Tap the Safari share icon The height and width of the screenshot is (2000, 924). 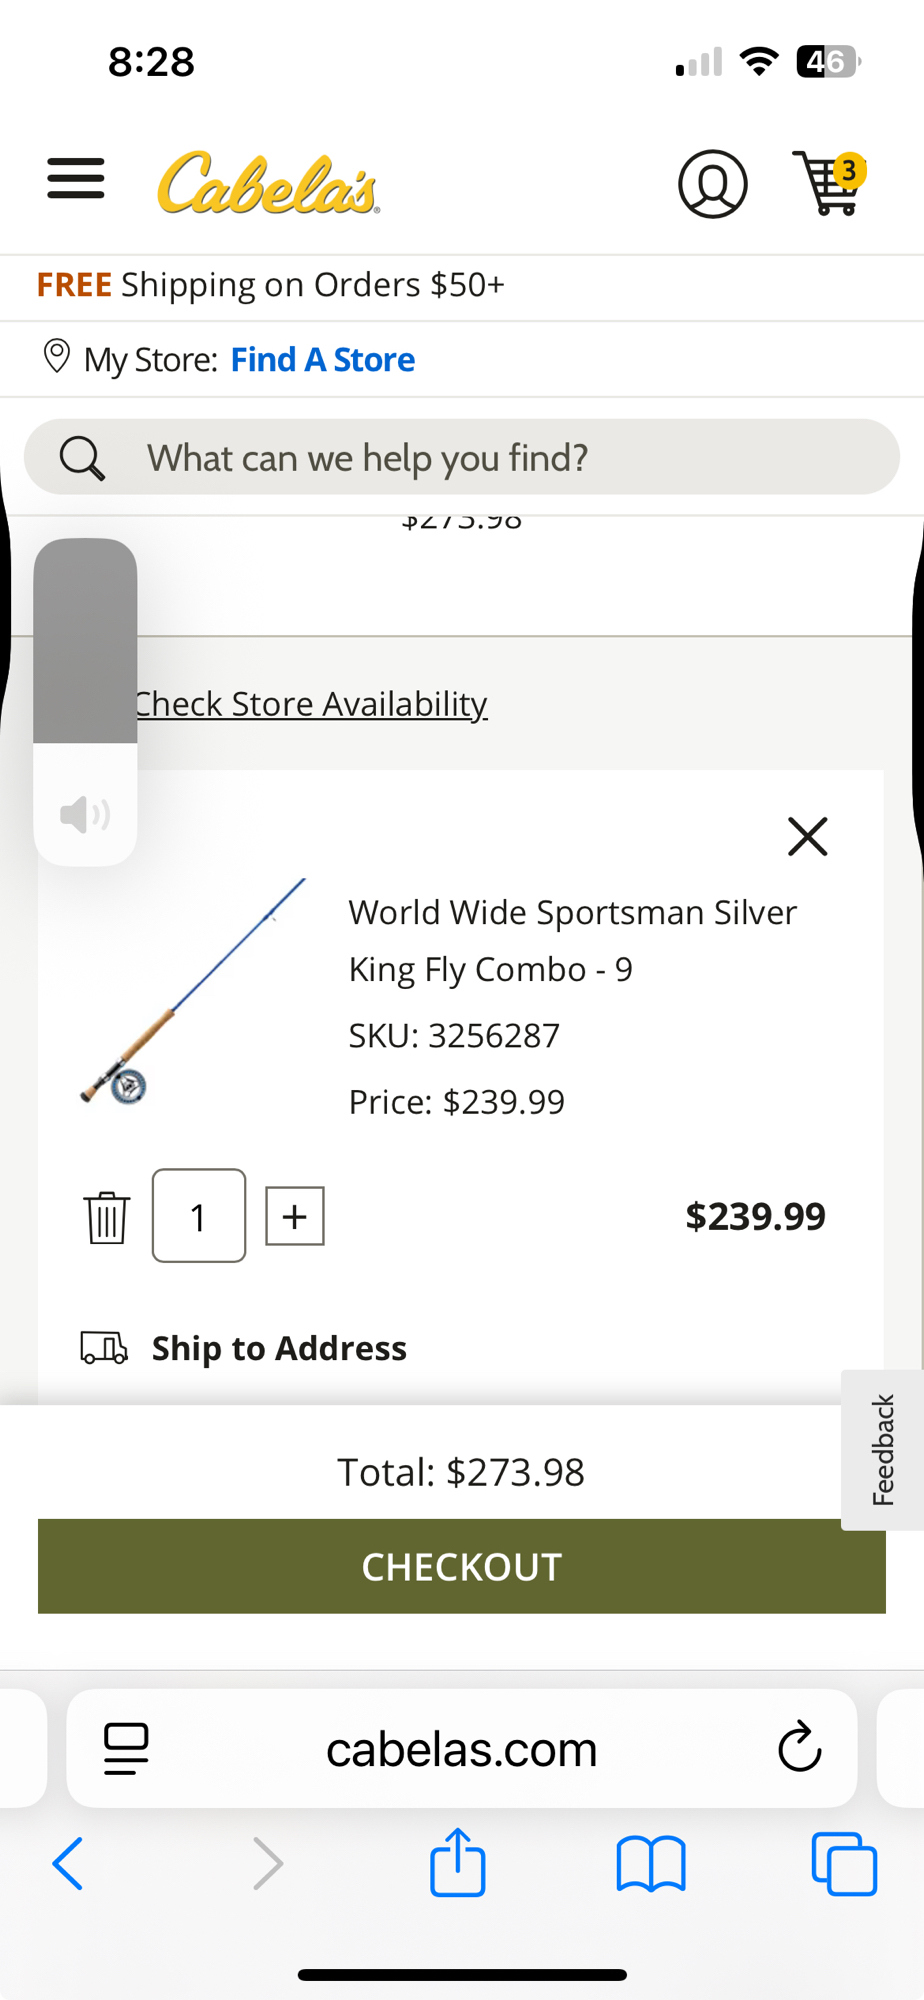point(458,1863)
